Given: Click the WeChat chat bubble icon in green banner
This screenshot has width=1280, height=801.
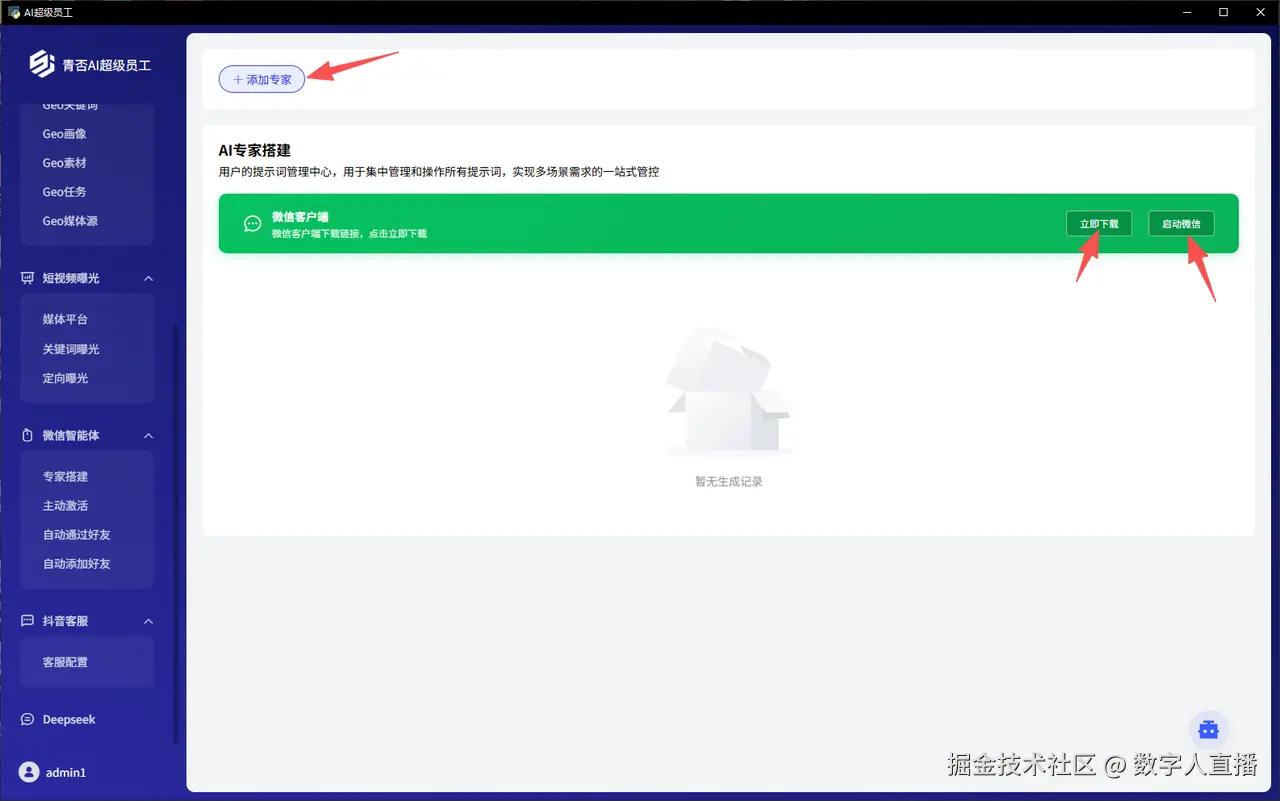Looking at the screenshot, I should point(253,224).
